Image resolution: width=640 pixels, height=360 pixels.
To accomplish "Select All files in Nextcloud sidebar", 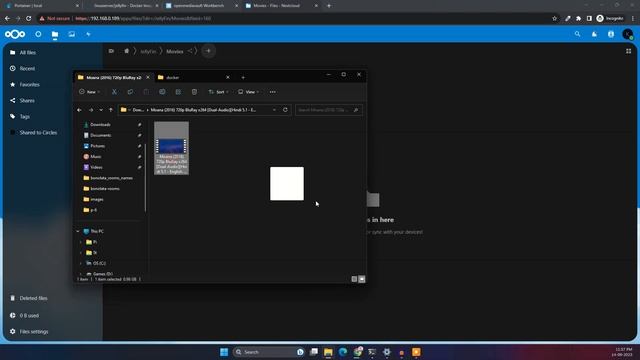I will [x=28, y=53].
